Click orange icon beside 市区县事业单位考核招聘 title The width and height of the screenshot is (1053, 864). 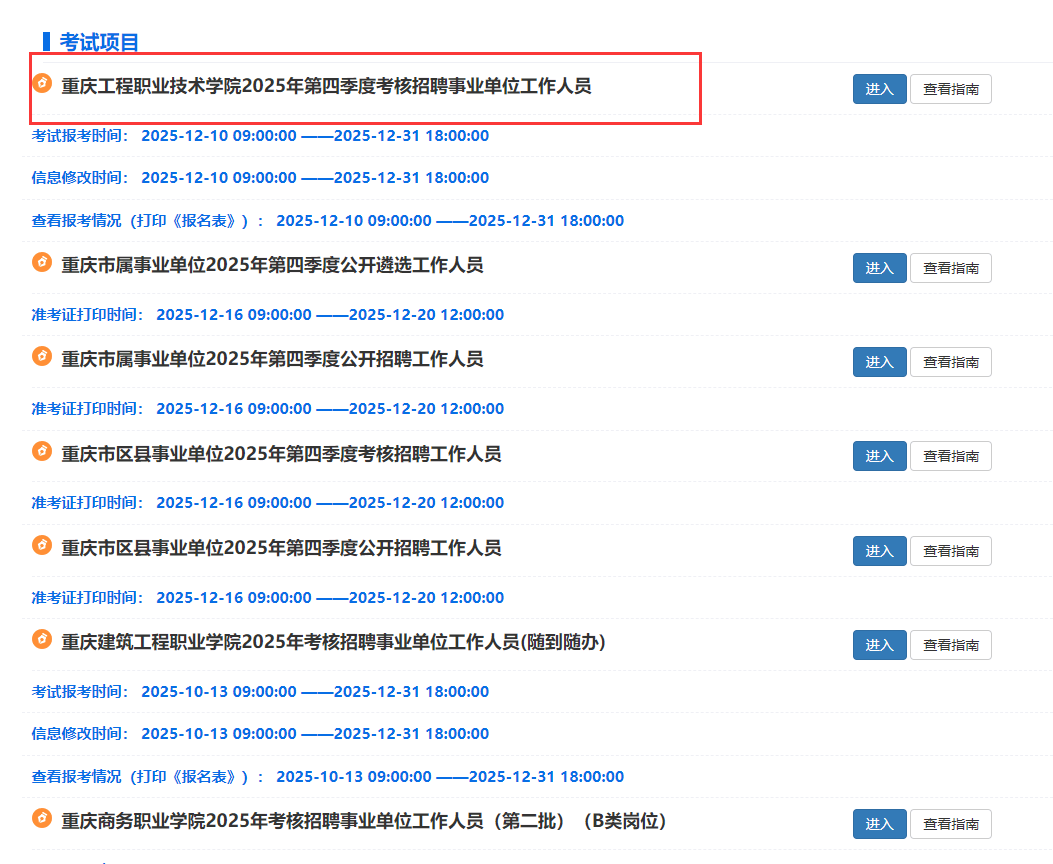pos(42,451)
